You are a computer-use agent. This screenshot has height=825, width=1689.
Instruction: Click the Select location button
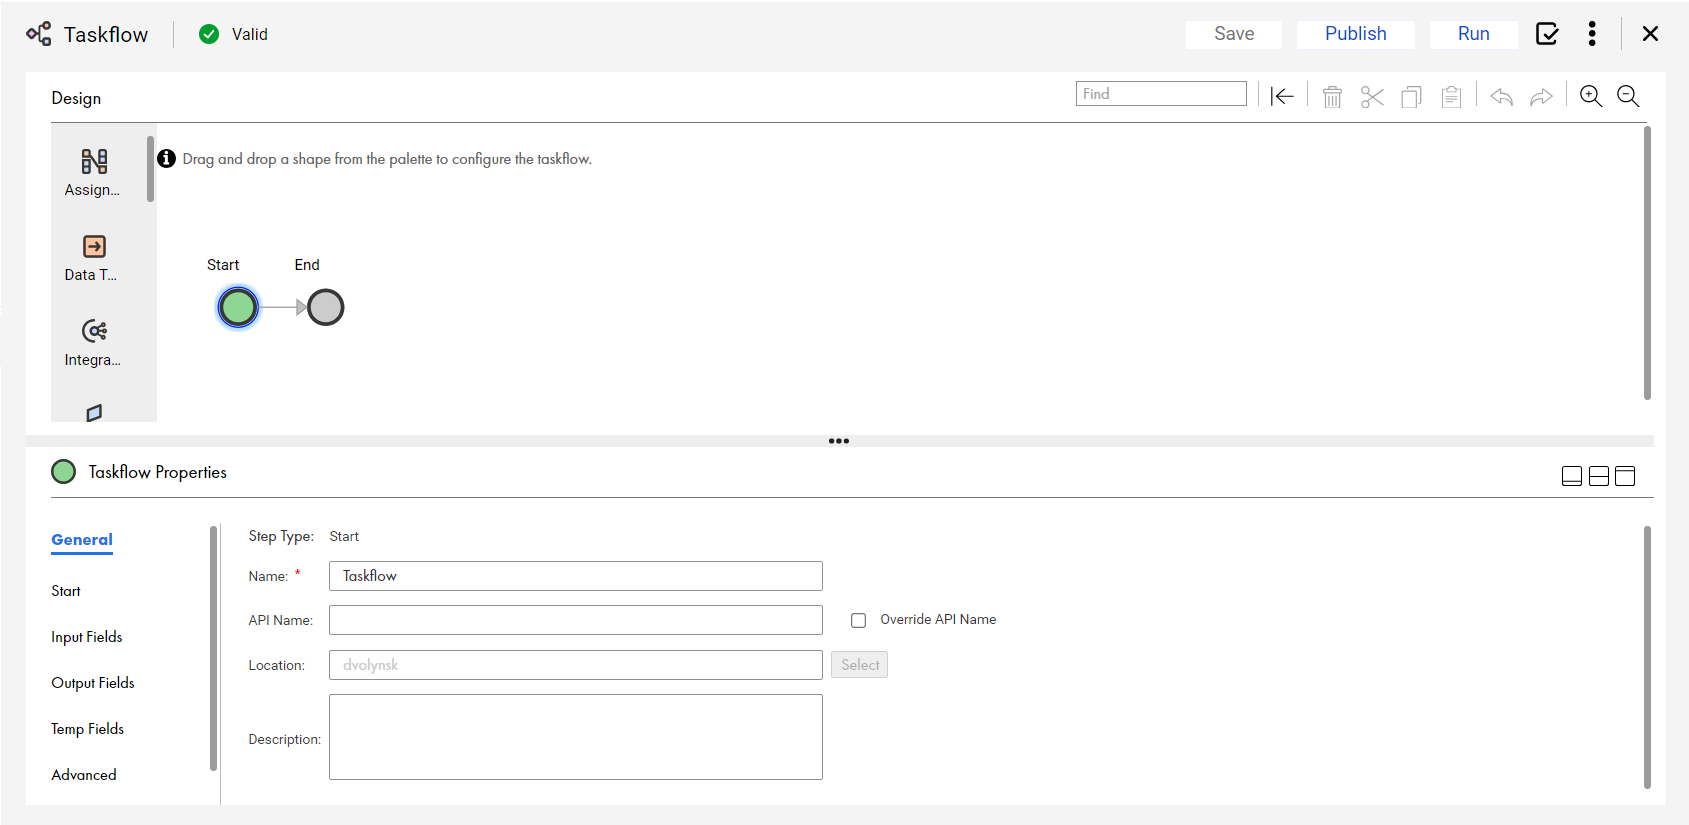(x=859, y=665)
